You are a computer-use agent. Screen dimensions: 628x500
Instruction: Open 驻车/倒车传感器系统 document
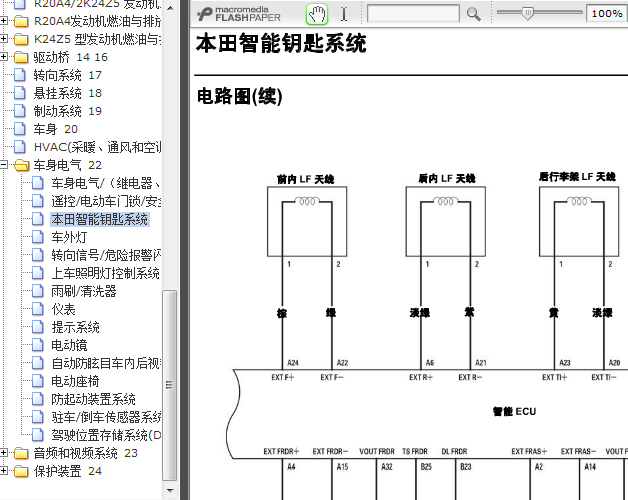106,417
